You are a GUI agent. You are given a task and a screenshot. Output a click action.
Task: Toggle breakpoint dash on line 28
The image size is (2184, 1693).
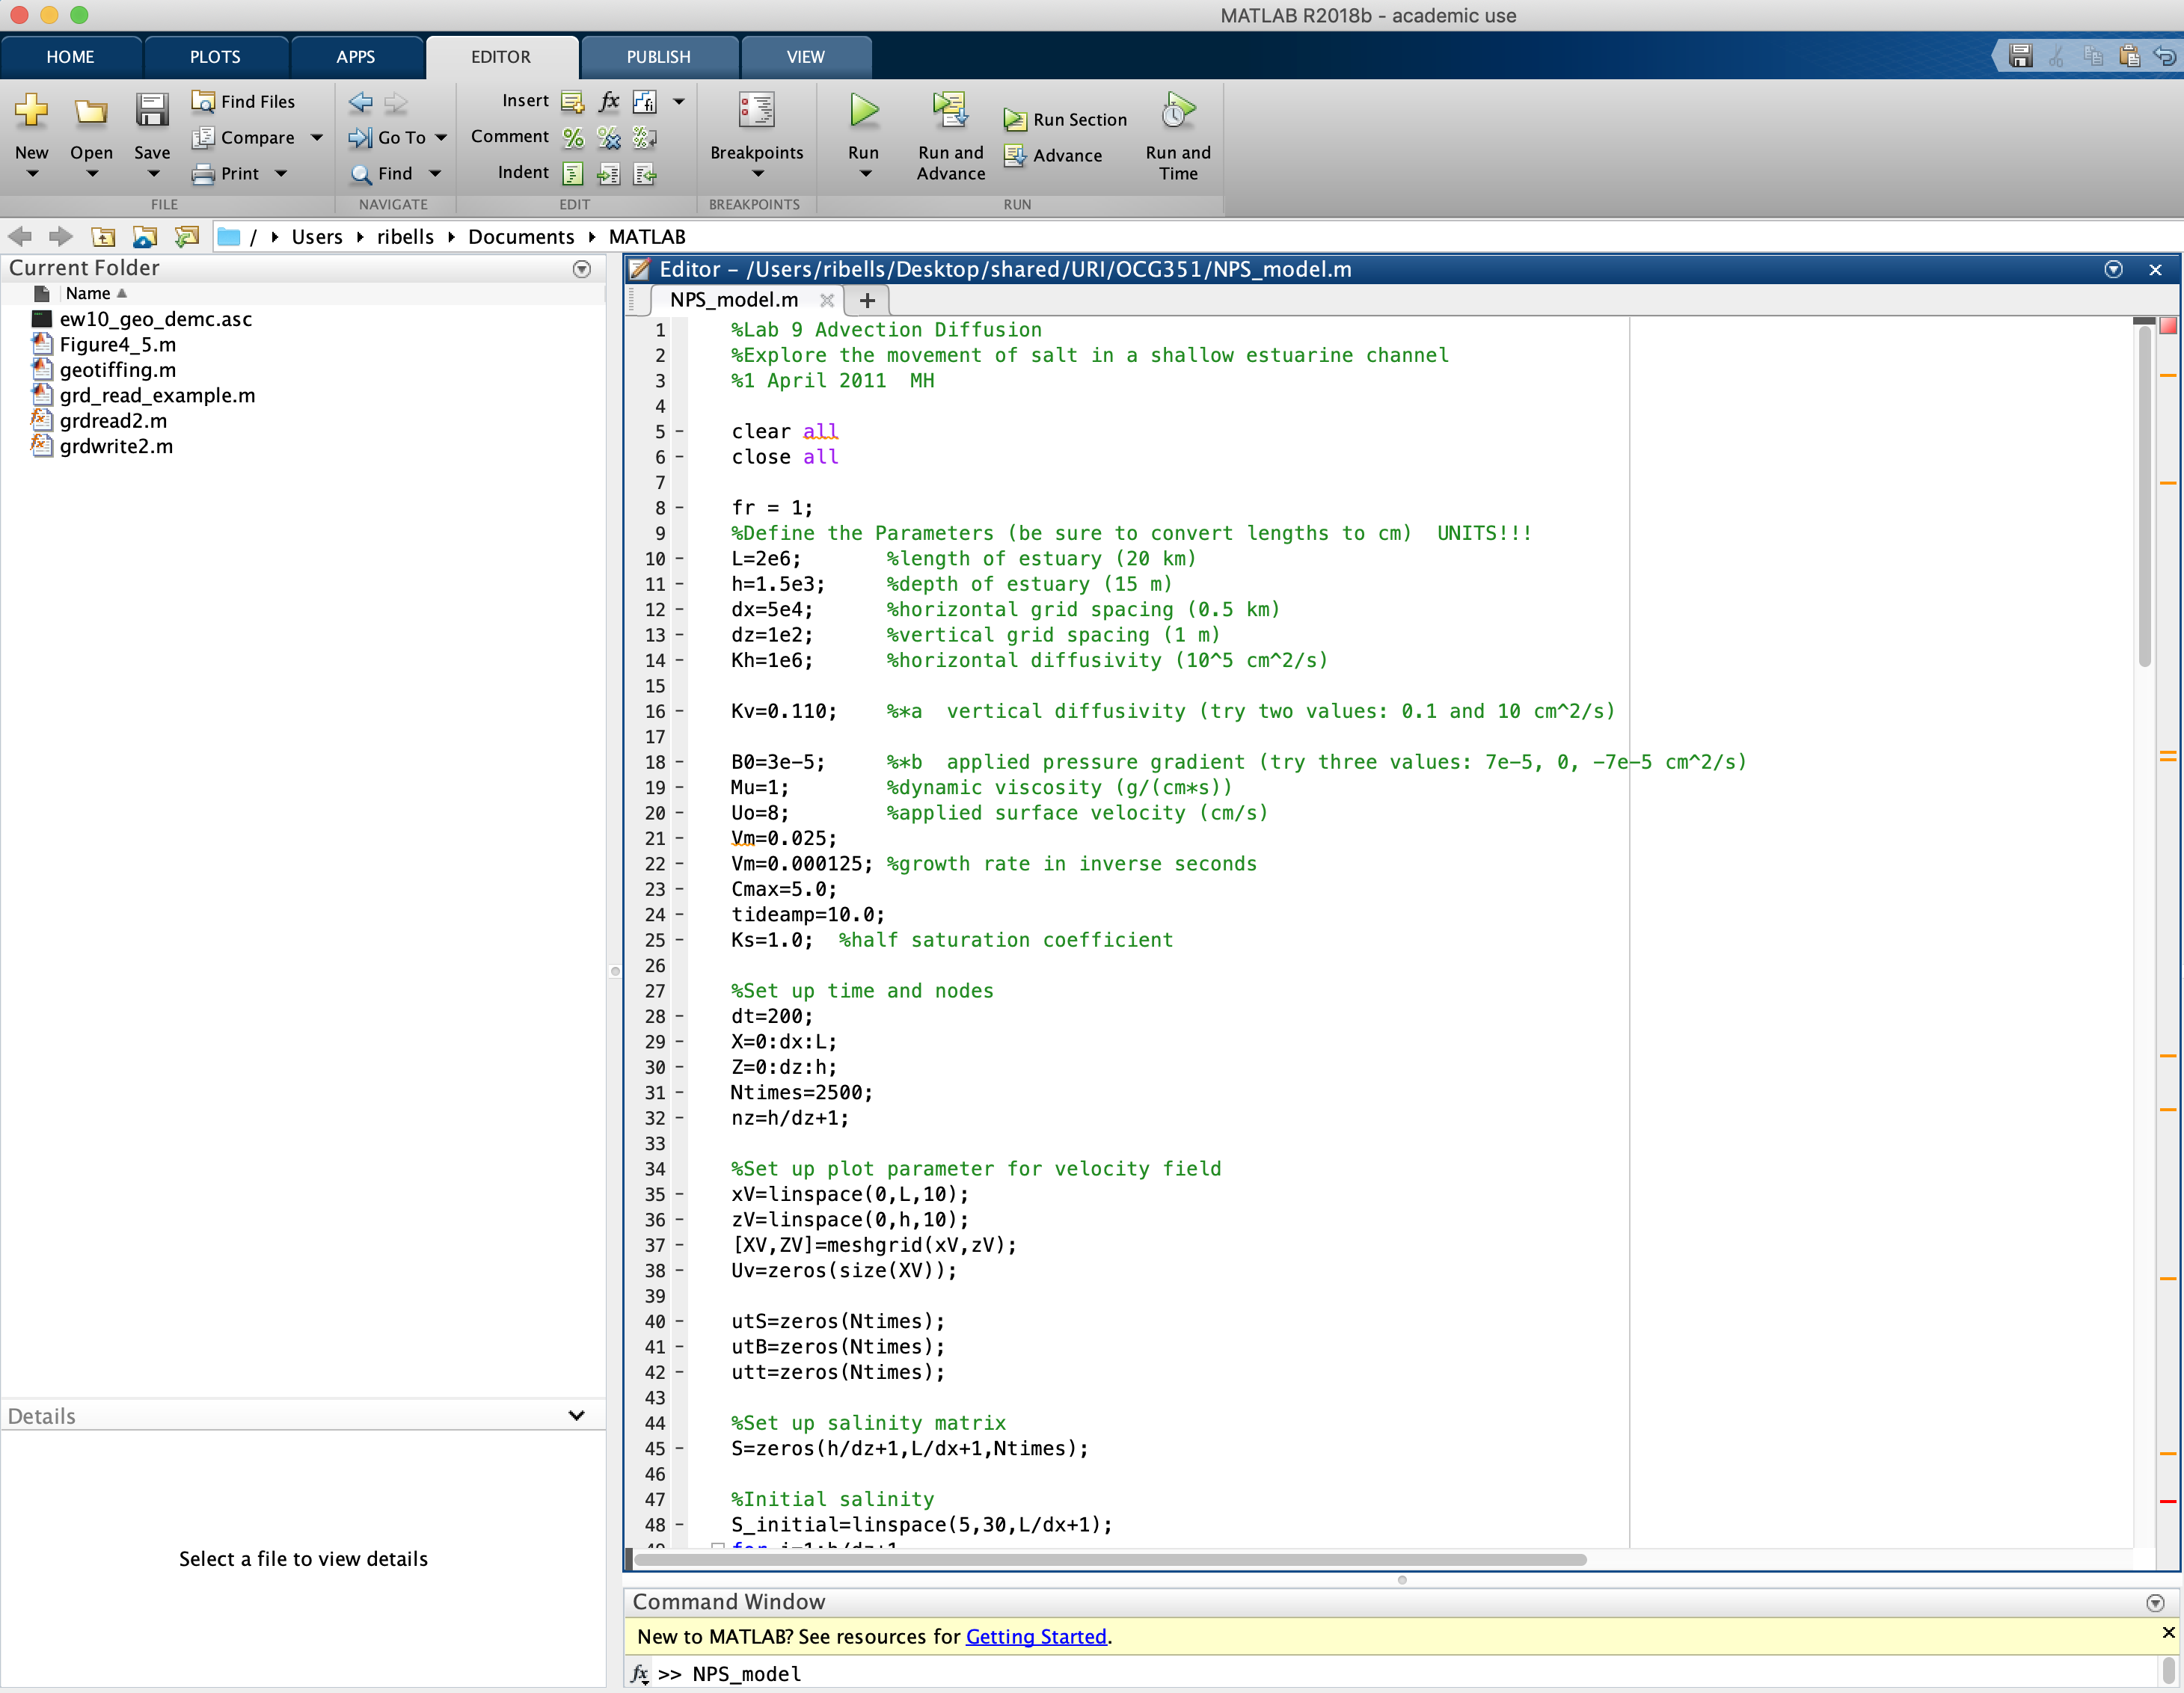[680, 1017]
